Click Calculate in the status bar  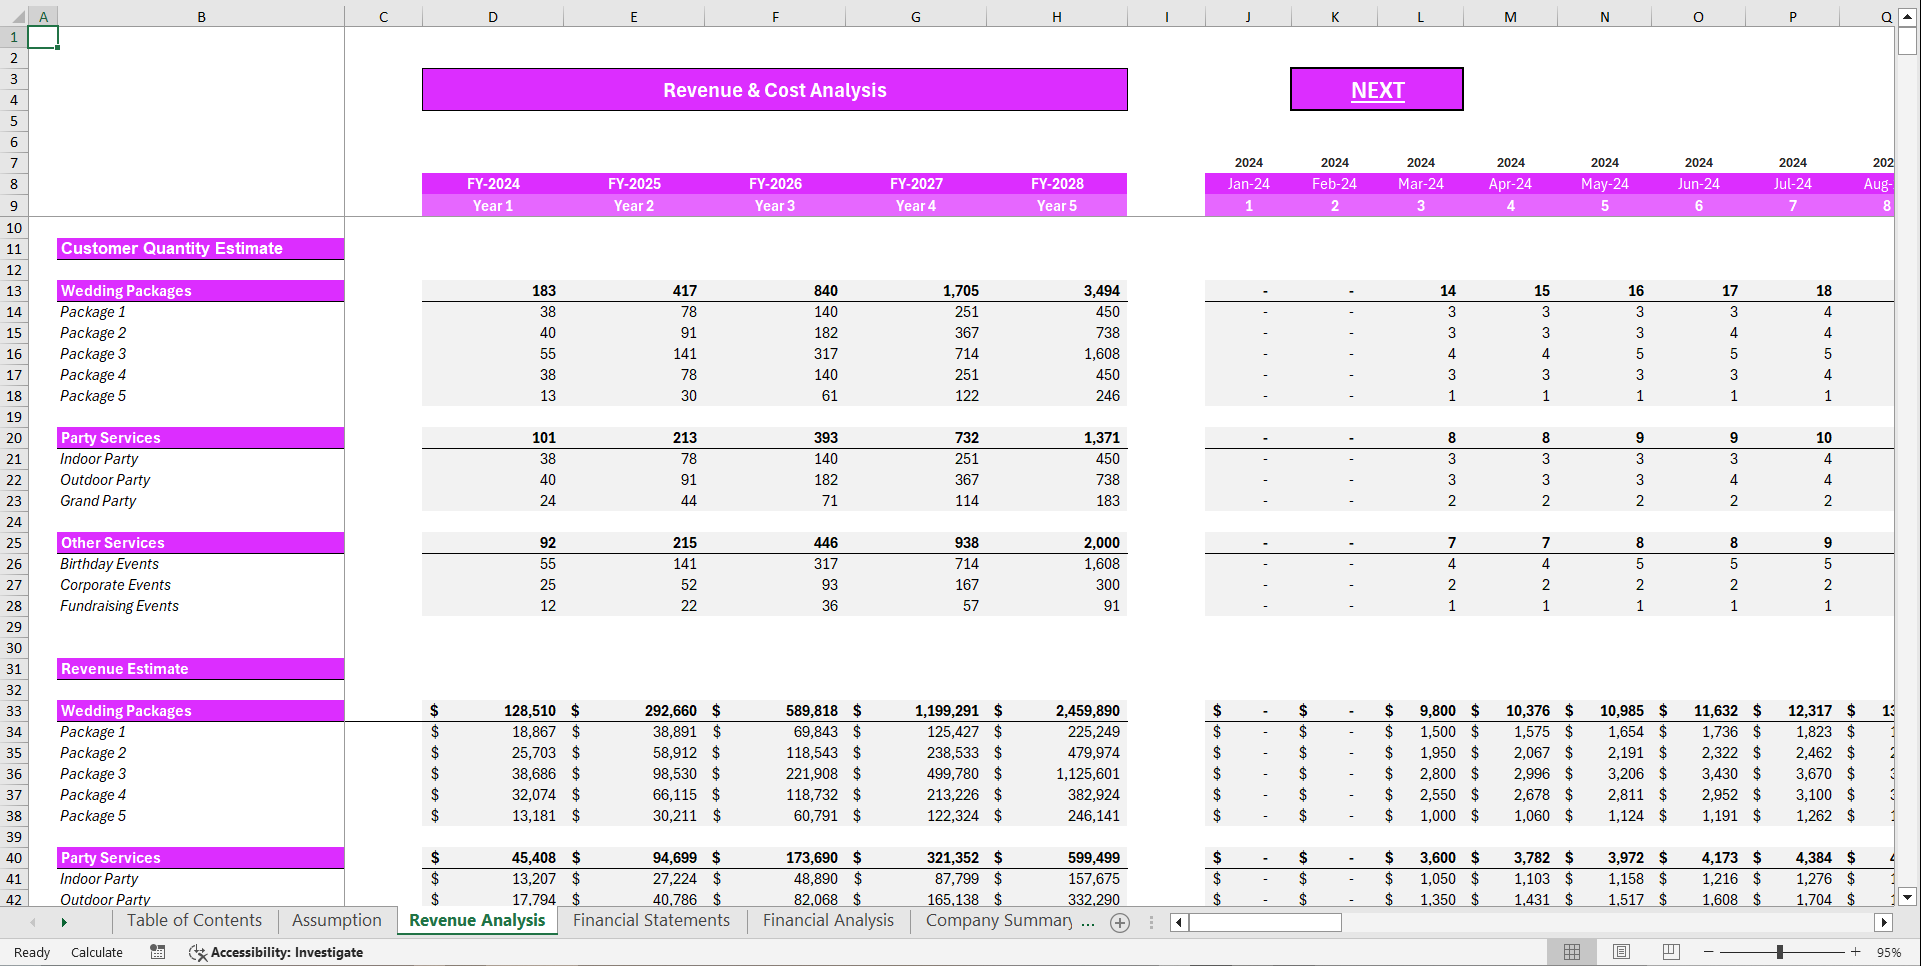point(96,952)
